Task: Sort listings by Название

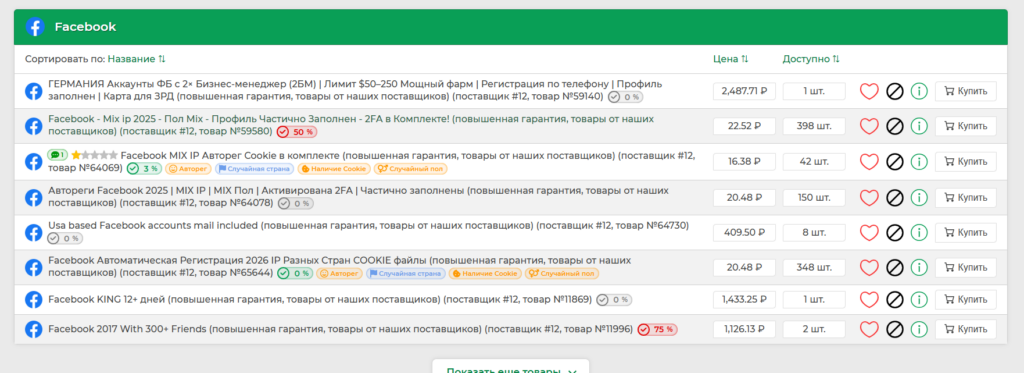Action: 136,59
